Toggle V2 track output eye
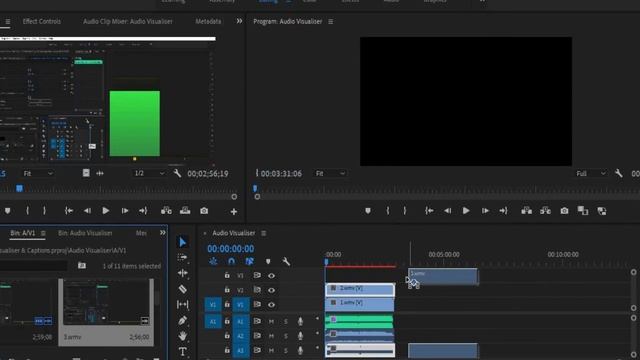Viewport: 640px width, 360px height. tap(271, 290)
